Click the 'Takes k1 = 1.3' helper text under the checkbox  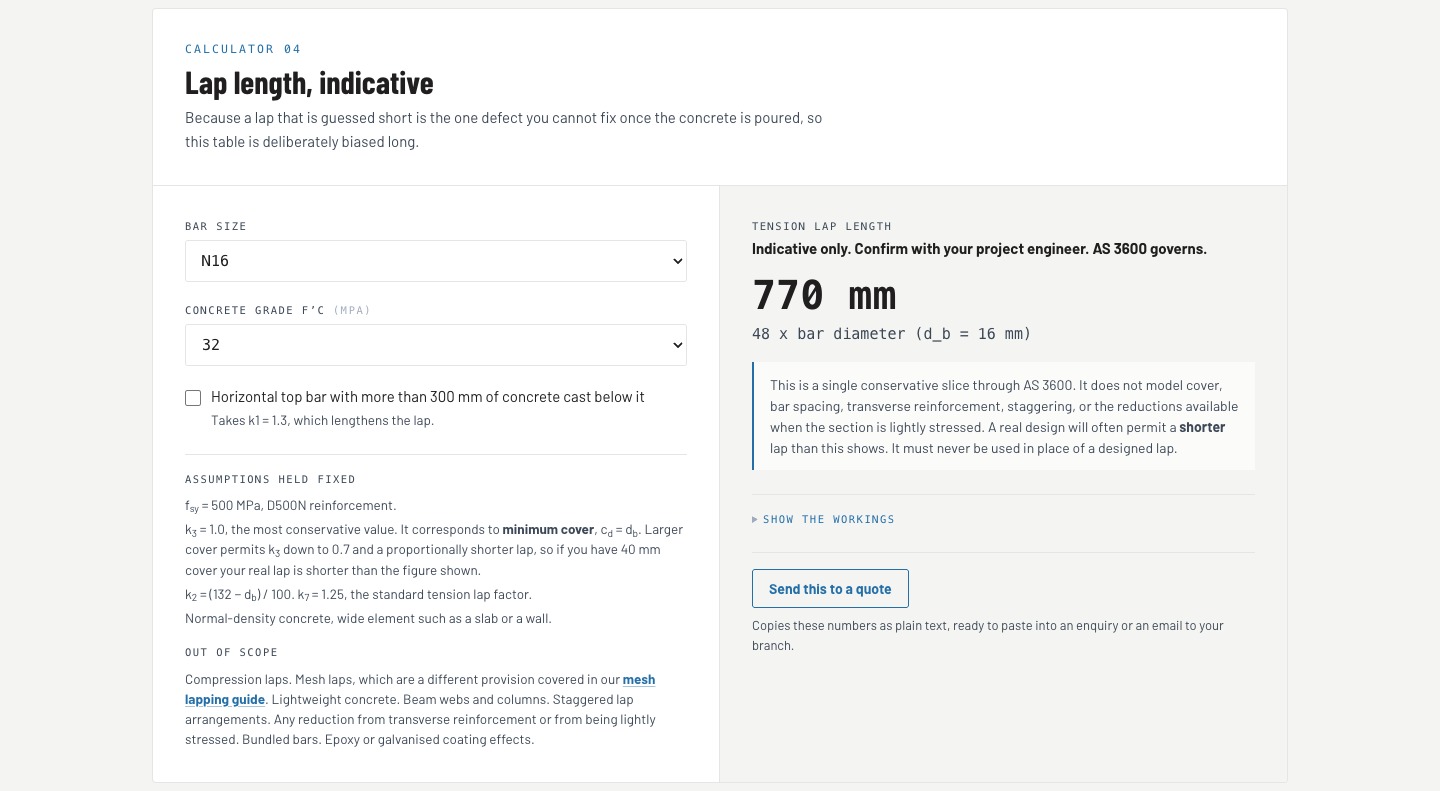pos(322,421)
